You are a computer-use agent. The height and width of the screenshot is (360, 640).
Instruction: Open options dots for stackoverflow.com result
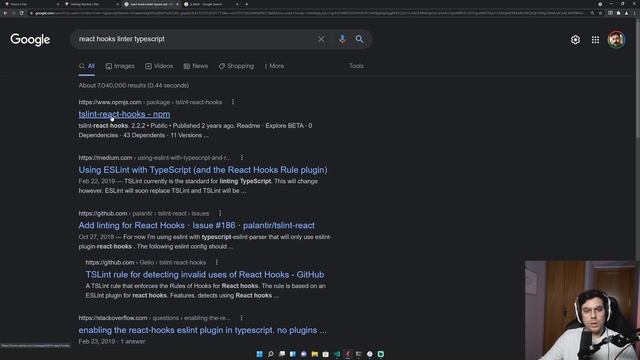click(241, 318)
